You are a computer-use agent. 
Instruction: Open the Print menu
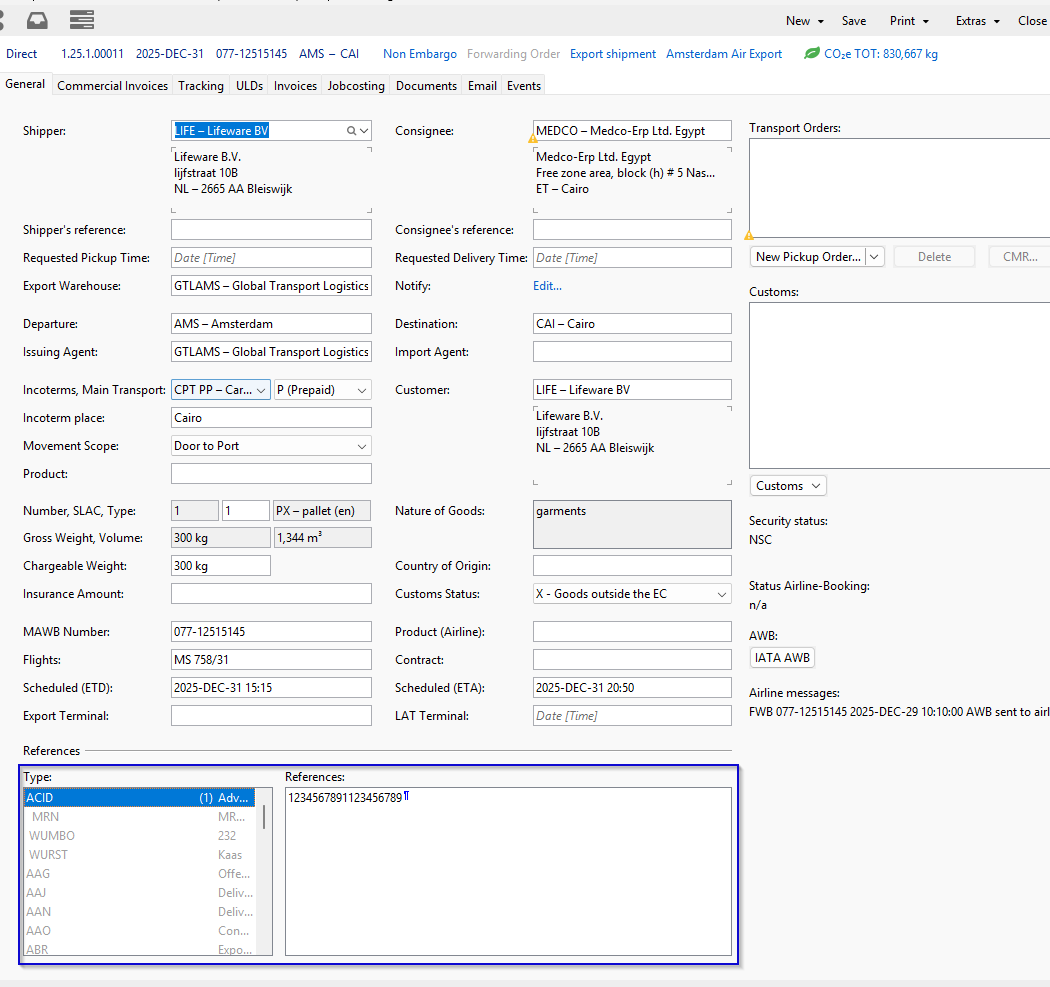[909, 21]
